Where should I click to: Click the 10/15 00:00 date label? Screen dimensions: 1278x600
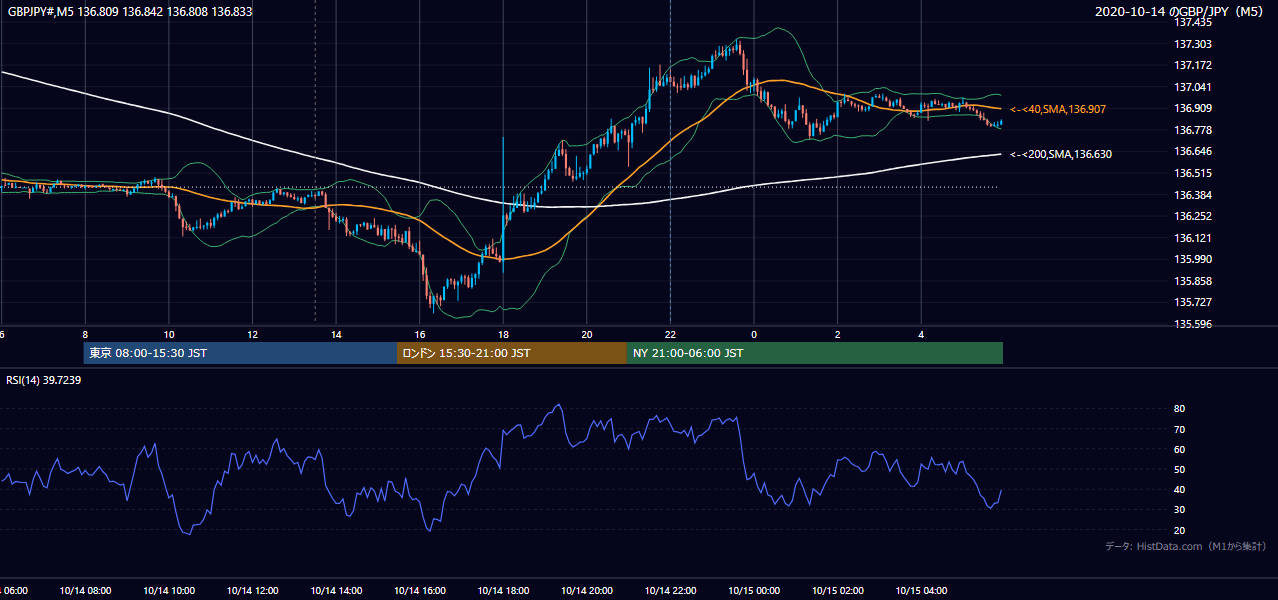pyautogui.click(x=754, y=591)
